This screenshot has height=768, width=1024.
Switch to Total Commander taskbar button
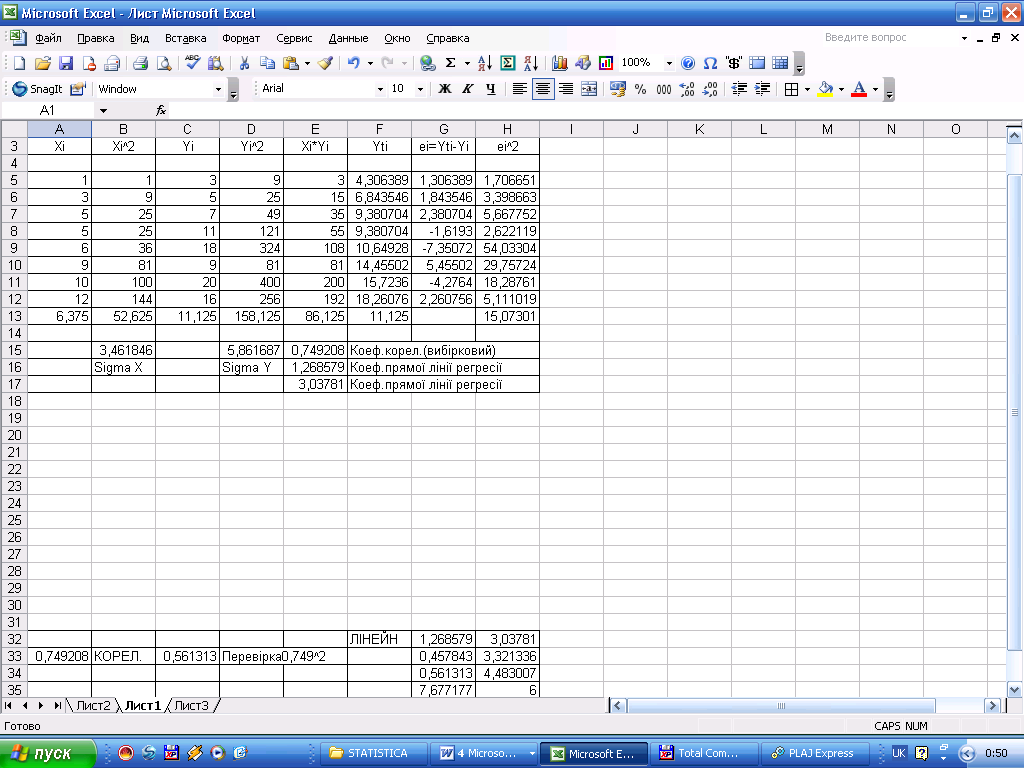705,754
